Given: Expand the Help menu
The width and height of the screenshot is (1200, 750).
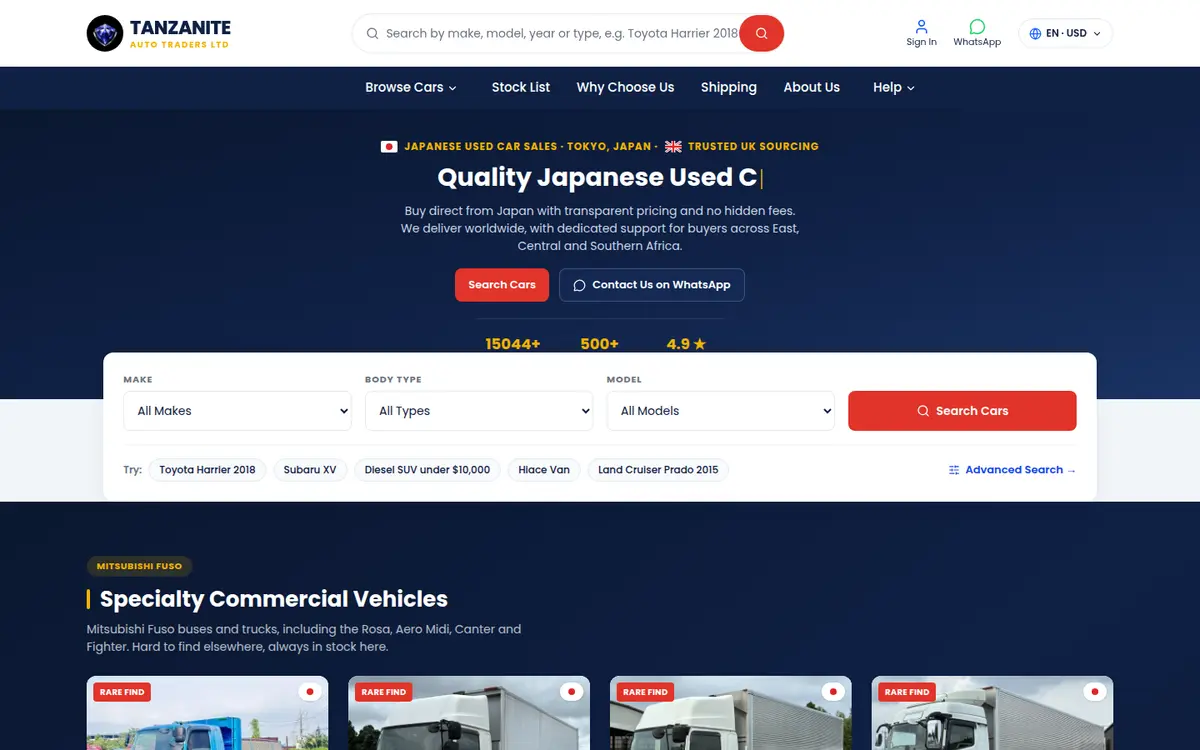Looking at the screenshot, I should (x=894, y=87).
